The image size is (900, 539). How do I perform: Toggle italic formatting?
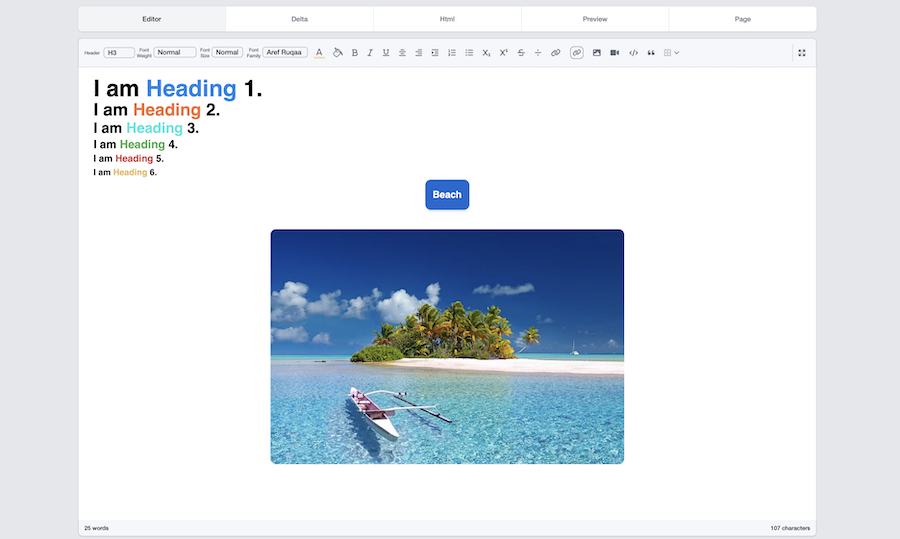(370, 53)
